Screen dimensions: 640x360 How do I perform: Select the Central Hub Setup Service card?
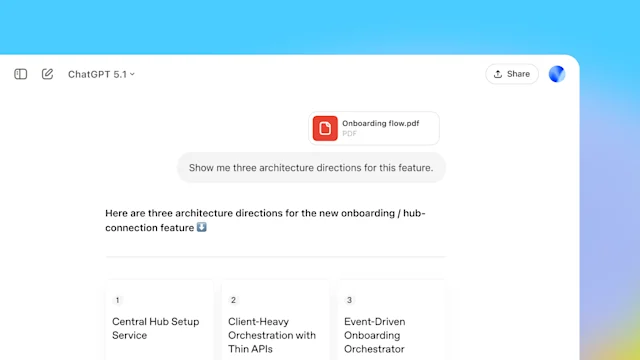(160, 320)
